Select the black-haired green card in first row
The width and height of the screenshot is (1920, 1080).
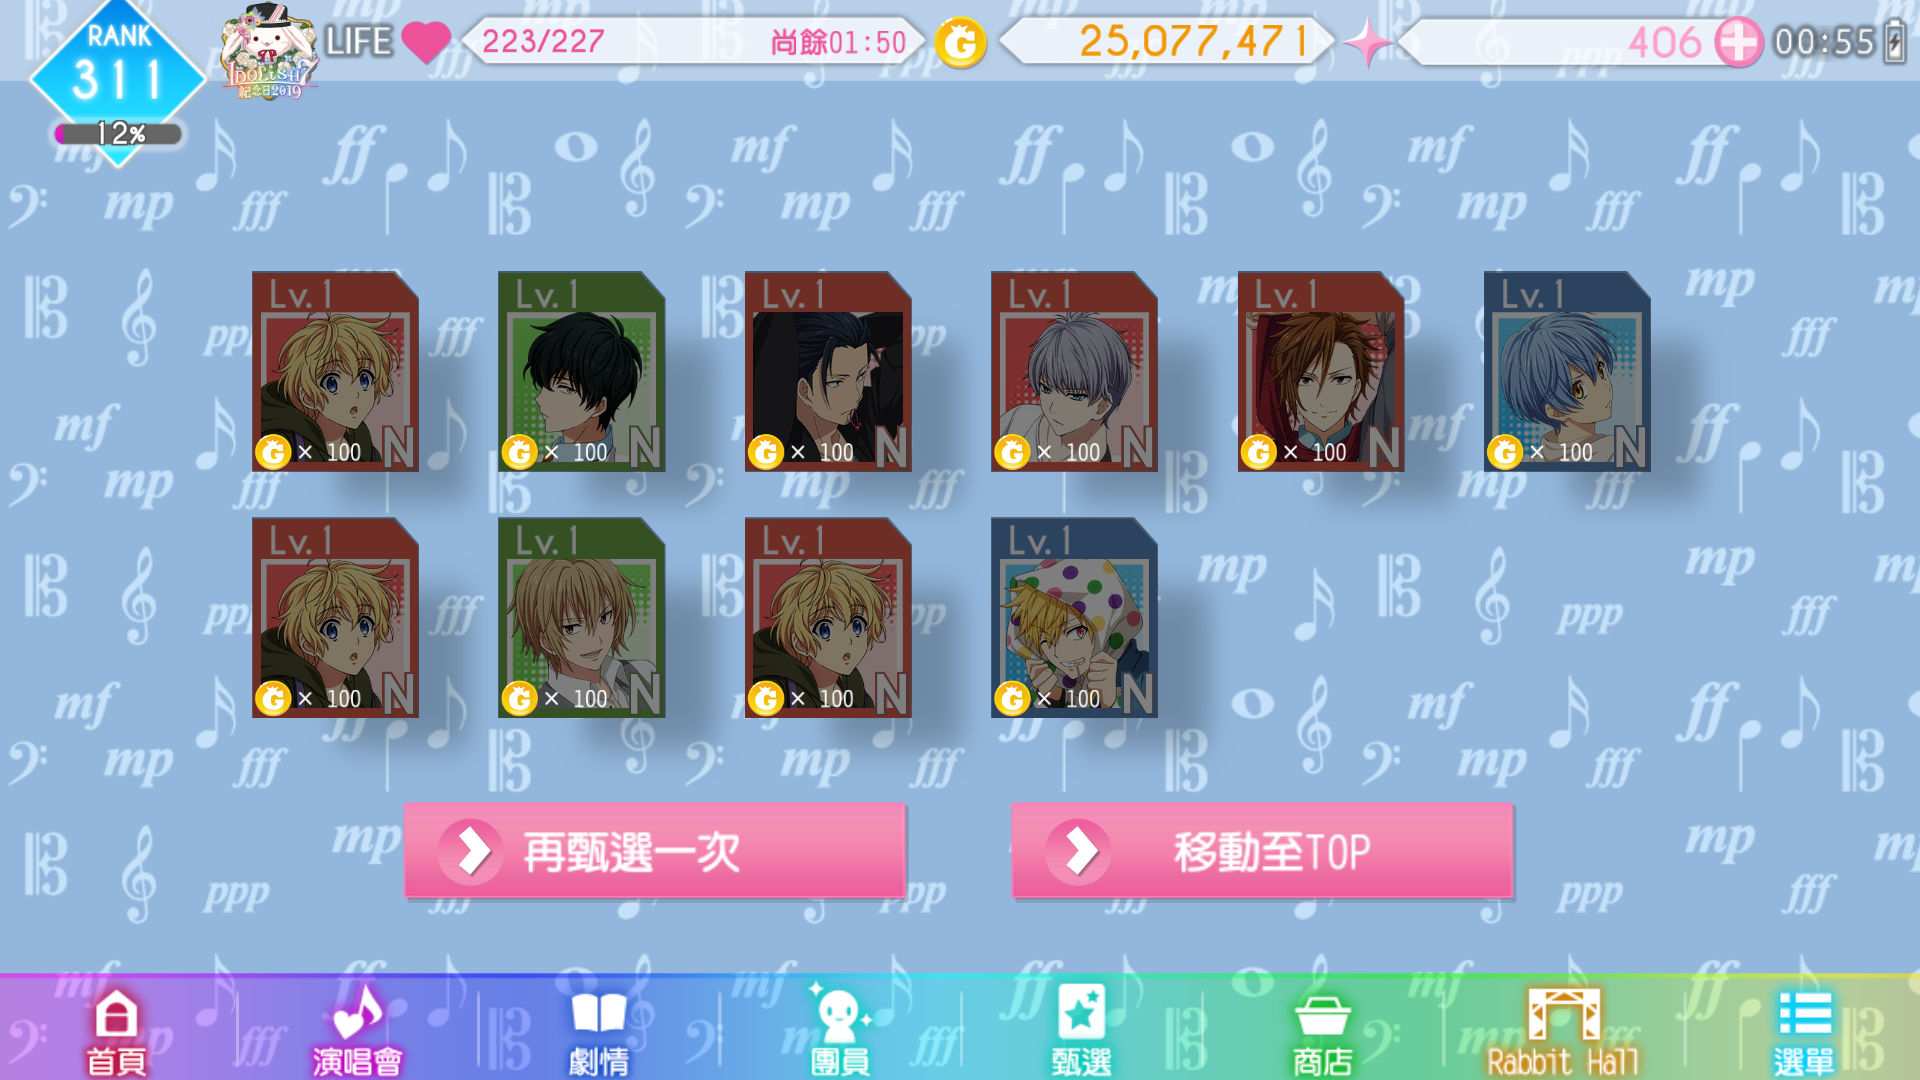[581, 371]
